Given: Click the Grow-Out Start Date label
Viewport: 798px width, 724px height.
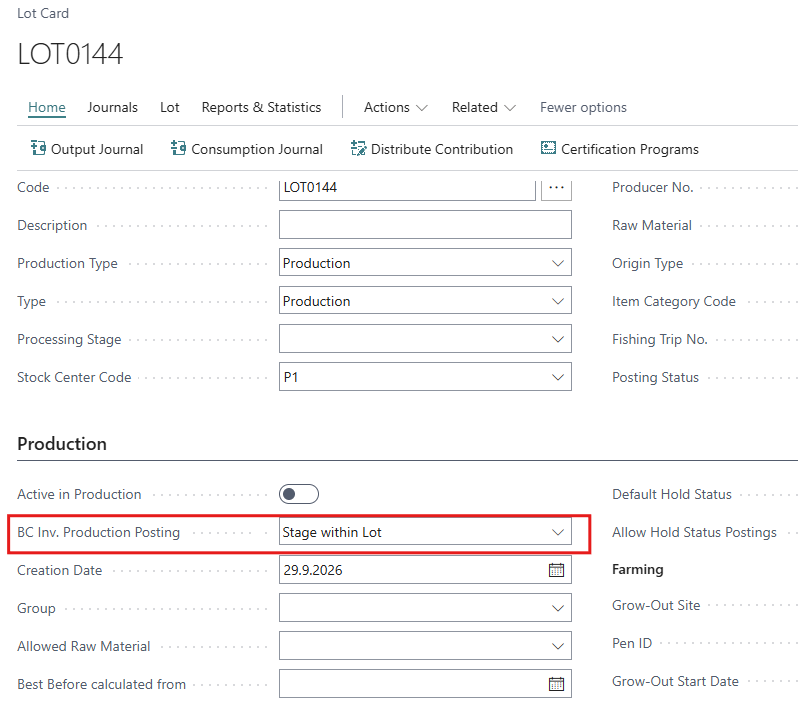Looking at the screenshot, I should (x=675, y=681).
